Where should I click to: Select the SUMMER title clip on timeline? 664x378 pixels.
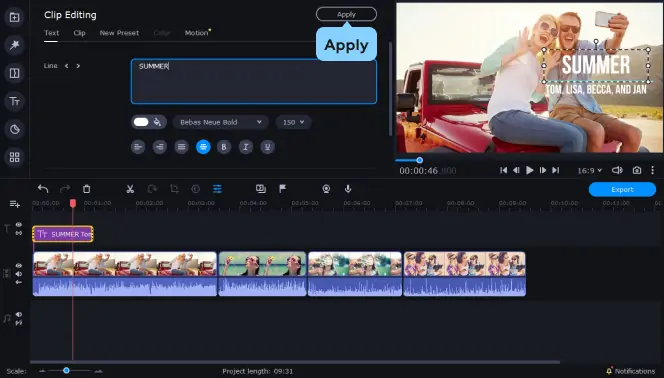pos(63,234)
